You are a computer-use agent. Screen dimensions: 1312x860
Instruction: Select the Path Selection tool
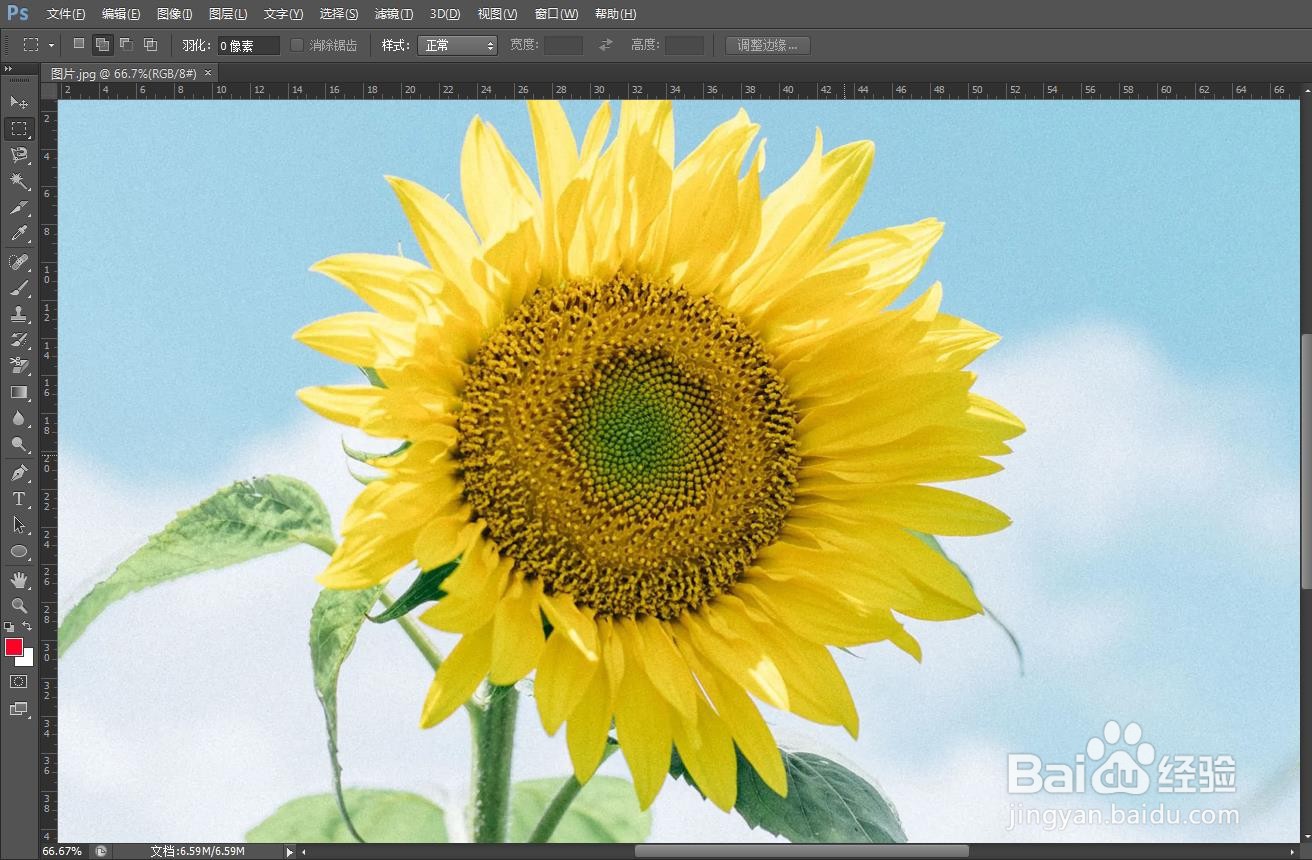(19, 524)
